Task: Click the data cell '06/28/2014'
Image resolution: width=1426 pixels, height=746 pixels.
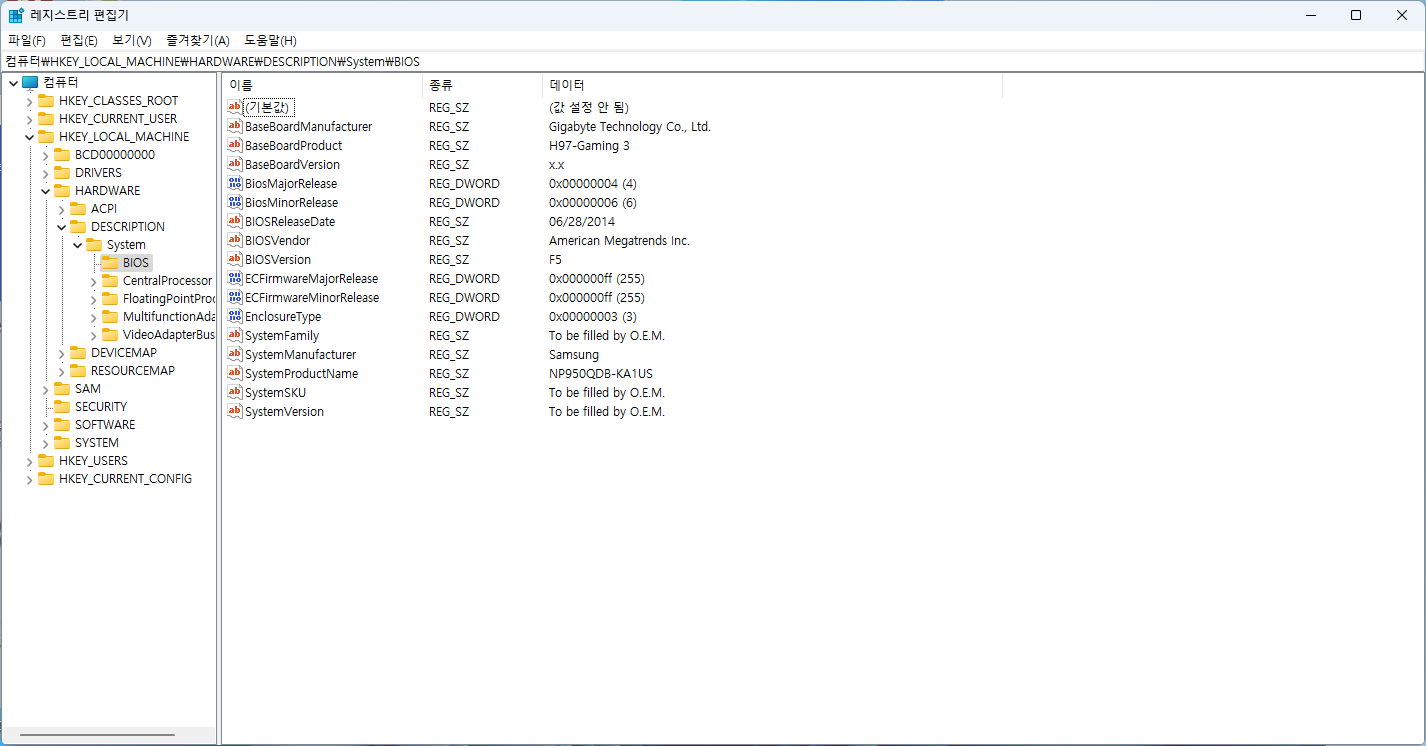Action: (x=582, y=221)
